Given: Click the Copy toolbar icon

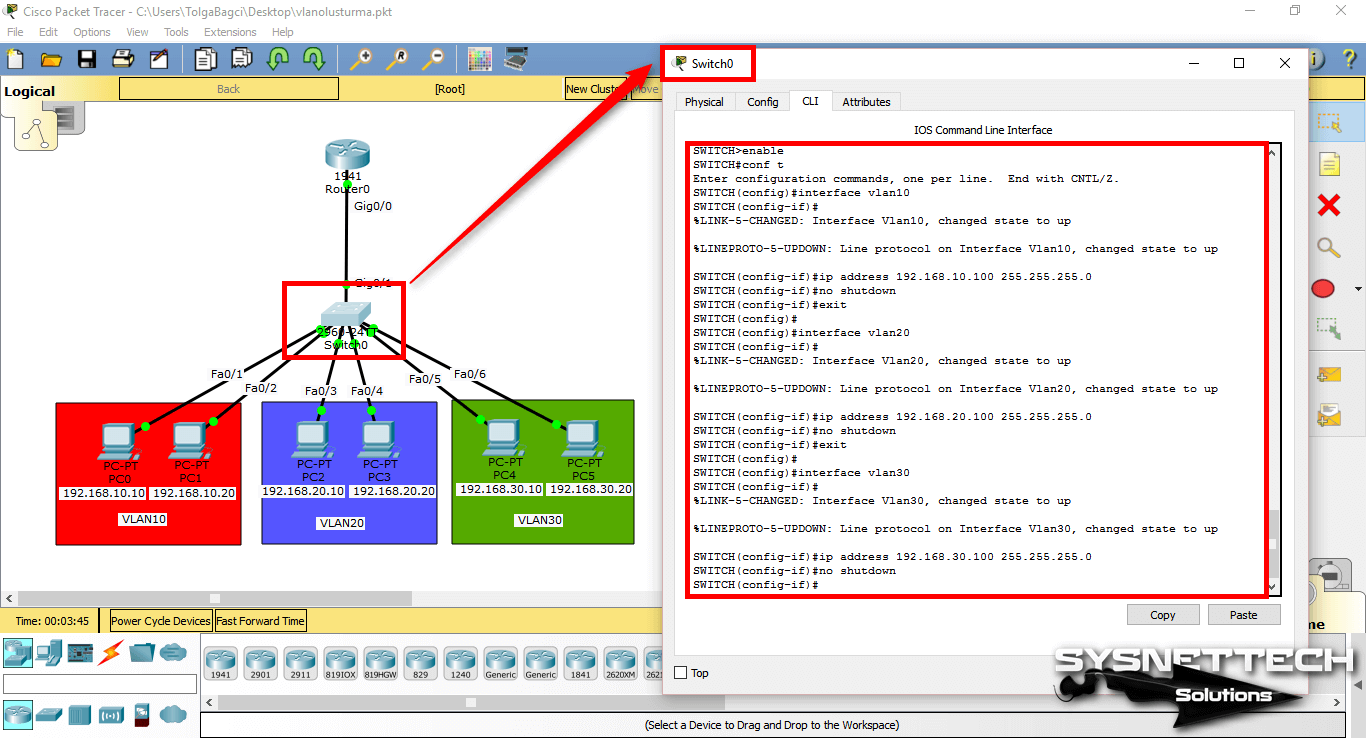Looking at the screenshot, I should 205,59.
